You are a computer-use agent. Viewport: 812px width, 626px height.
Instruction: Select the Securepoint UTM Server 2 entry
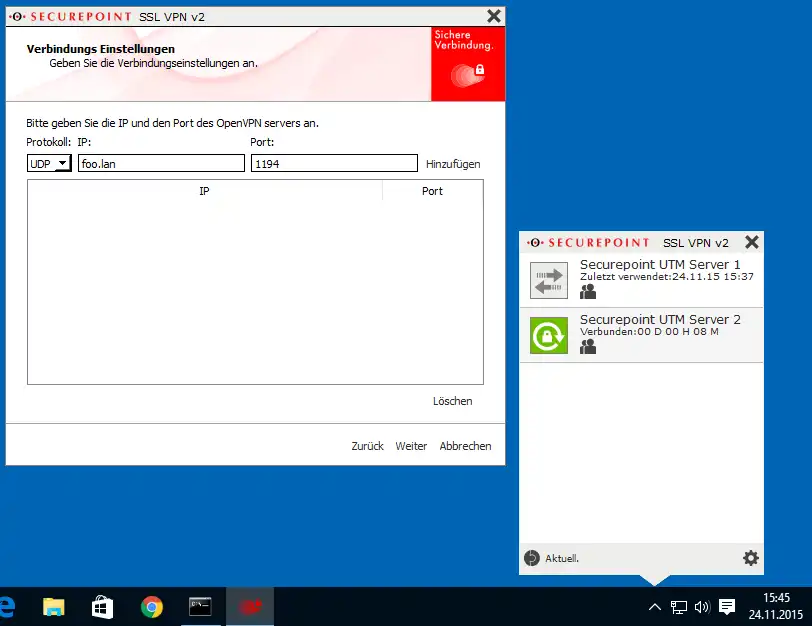[641, 336]
